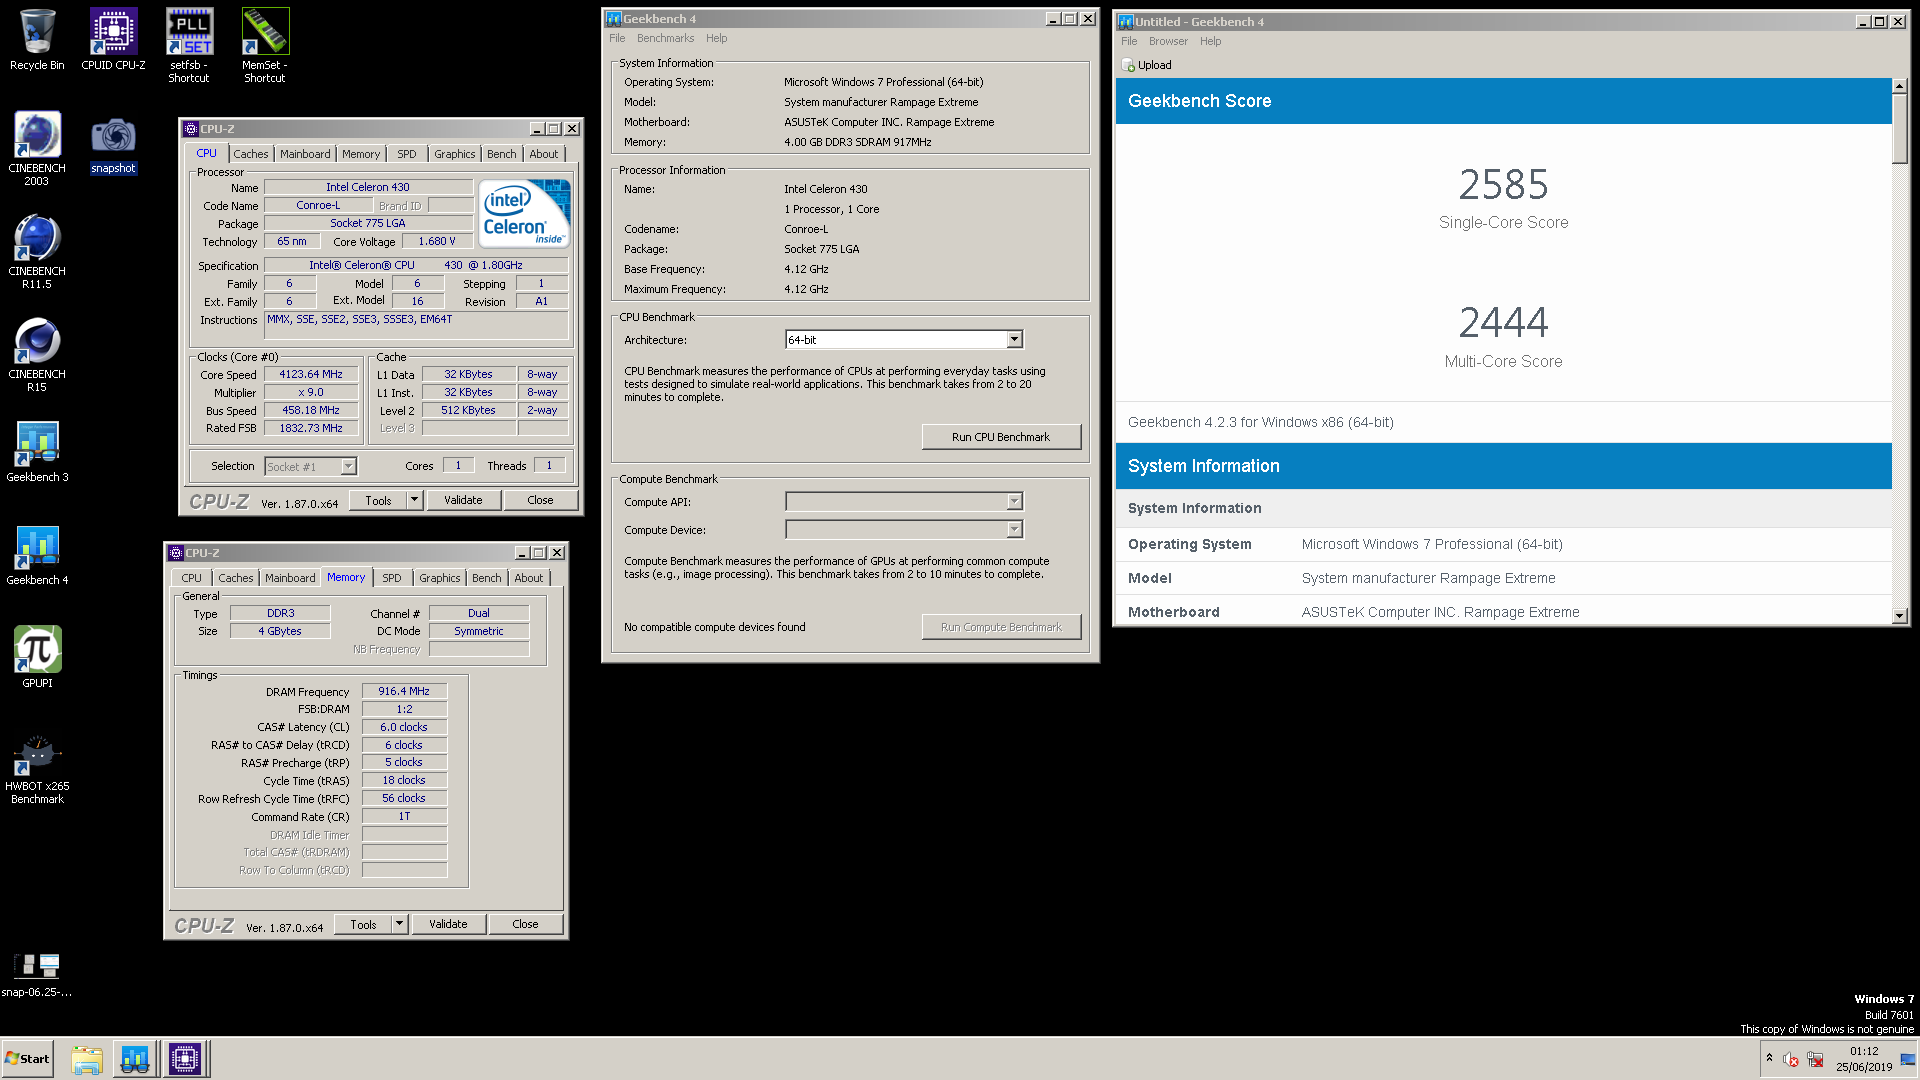Viewport: 1920px width, 1080px height.
Task: Click Close button in lower CPU-Z
Action: pyautogui.click(x=525, y=924)
